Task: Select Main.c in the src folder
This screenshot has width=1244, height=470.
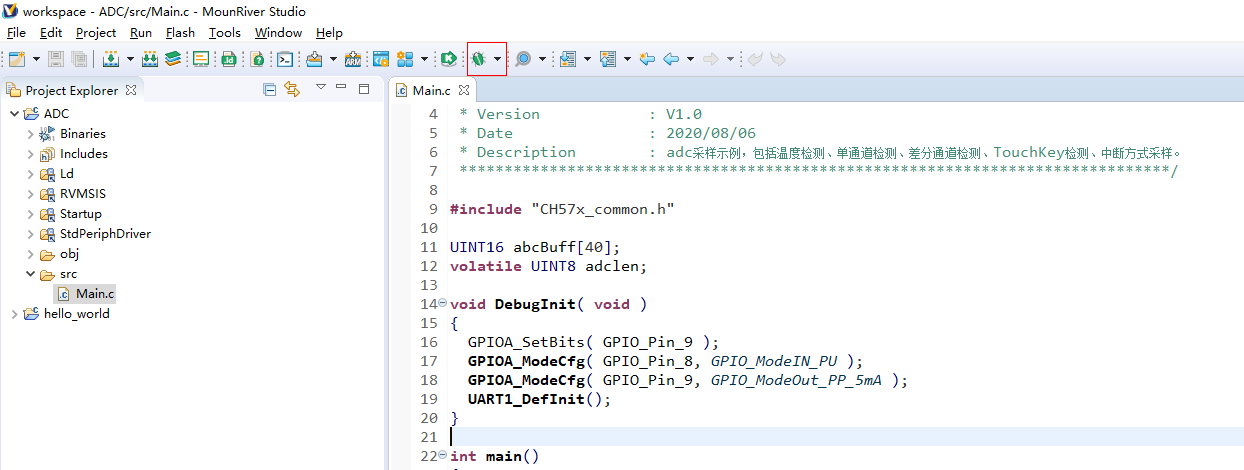Action: [x=94, y=293]
